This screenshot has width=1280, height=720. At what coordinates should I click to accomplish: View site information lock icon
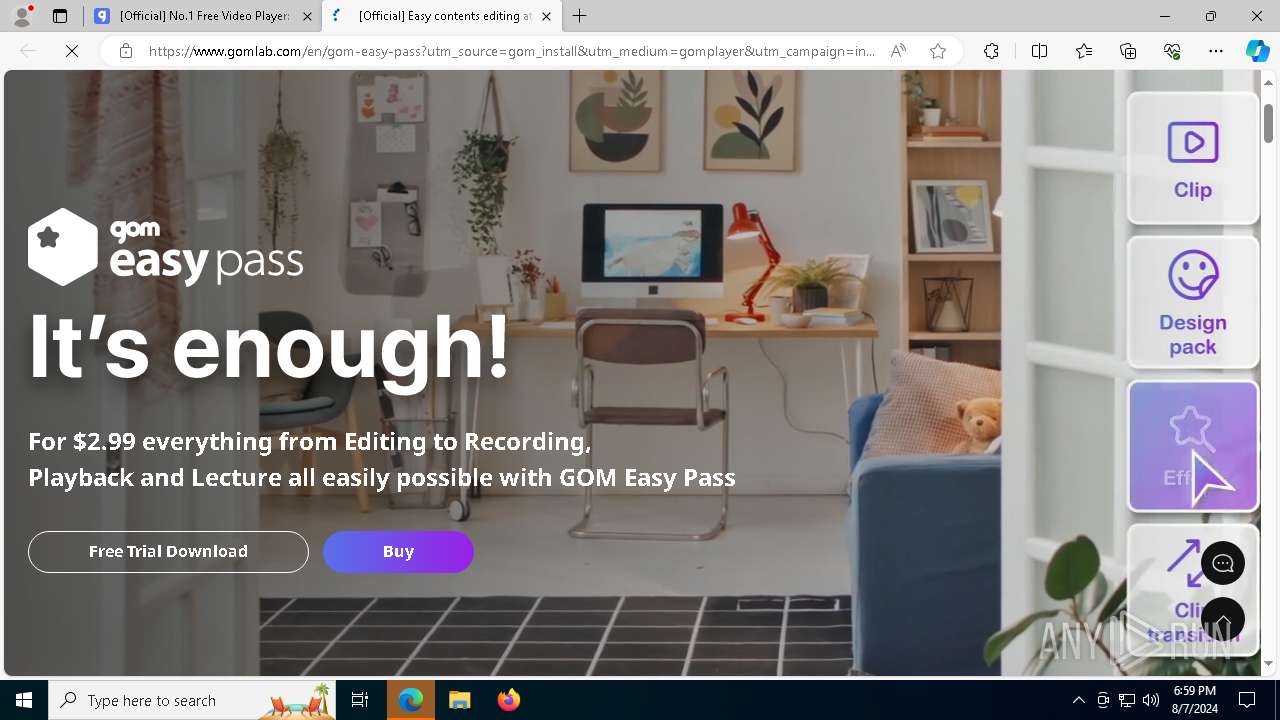[126, 51]
